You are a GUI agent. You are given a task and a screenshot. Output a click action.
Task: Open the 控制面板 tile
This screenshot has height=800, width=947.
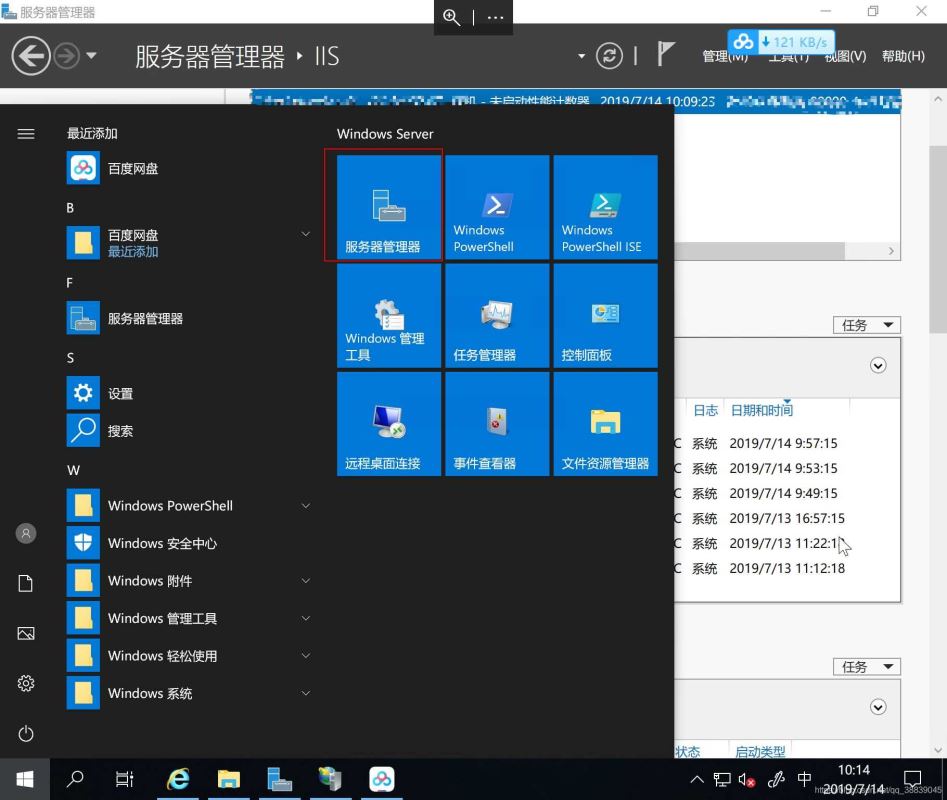[605, 316]
